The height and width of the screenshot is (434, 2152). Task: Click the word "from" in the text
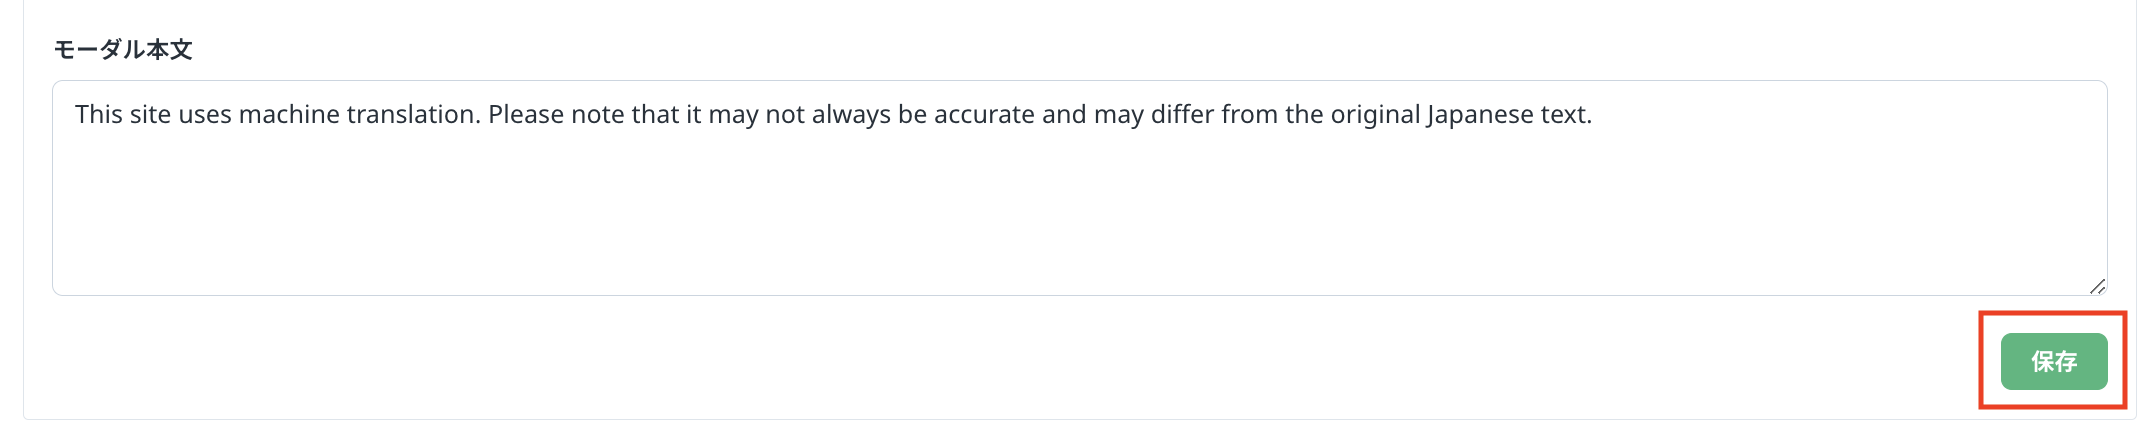coord(1250,115)
